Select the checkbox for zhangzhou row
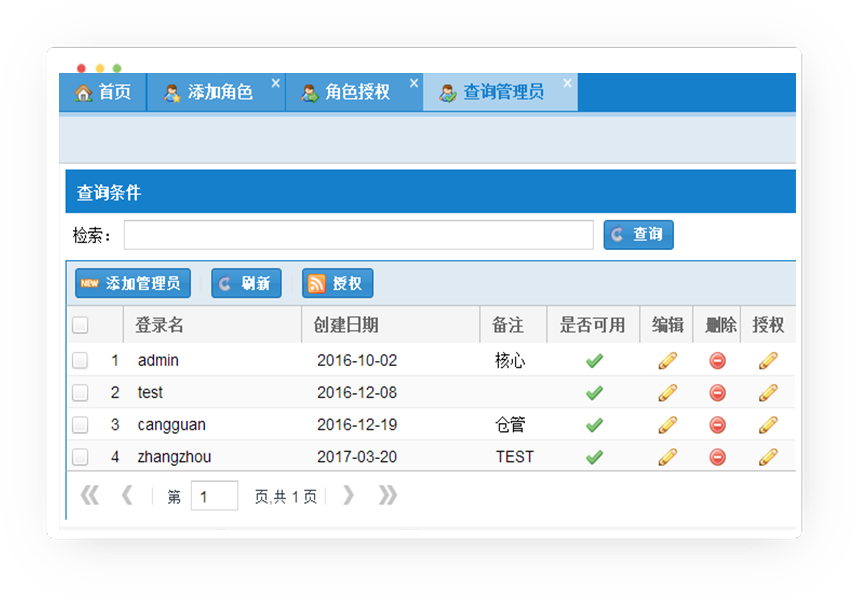Image resolution: width=855 pixels, height=600 pixels. click(80, 457)
